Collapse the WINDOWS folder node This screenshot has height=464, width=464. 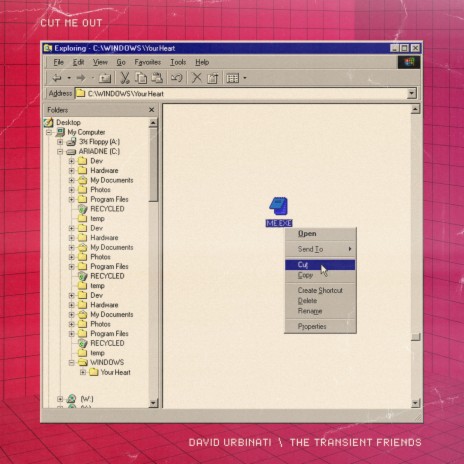coord(71,363)
